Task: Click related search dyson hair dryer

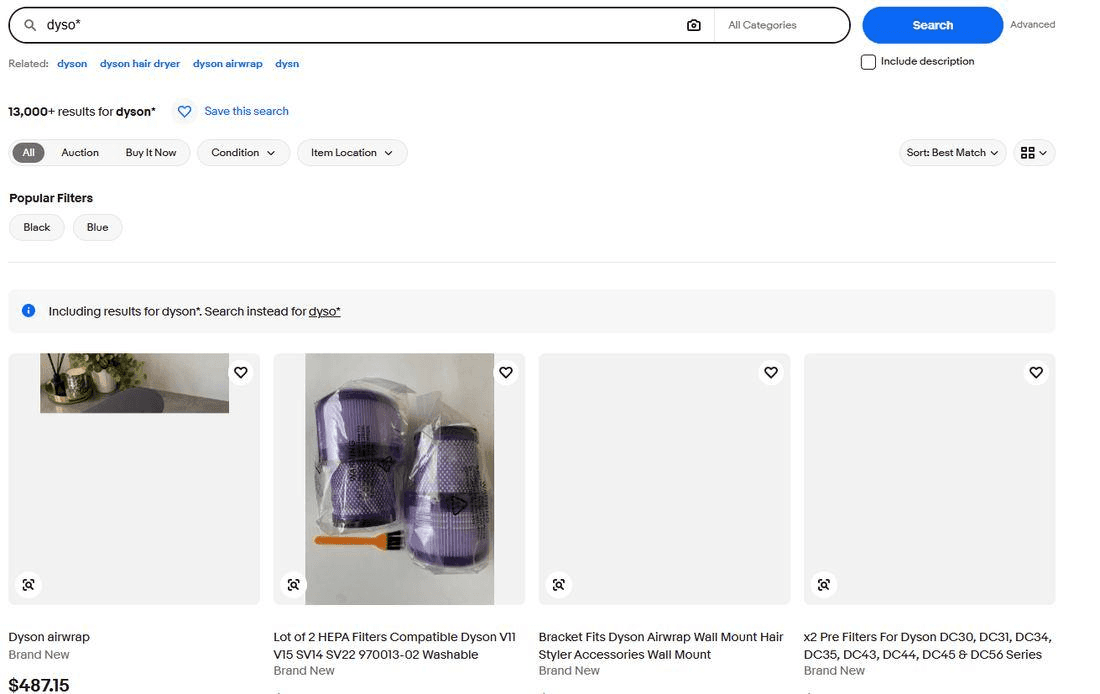Action: tap(140, 64)
